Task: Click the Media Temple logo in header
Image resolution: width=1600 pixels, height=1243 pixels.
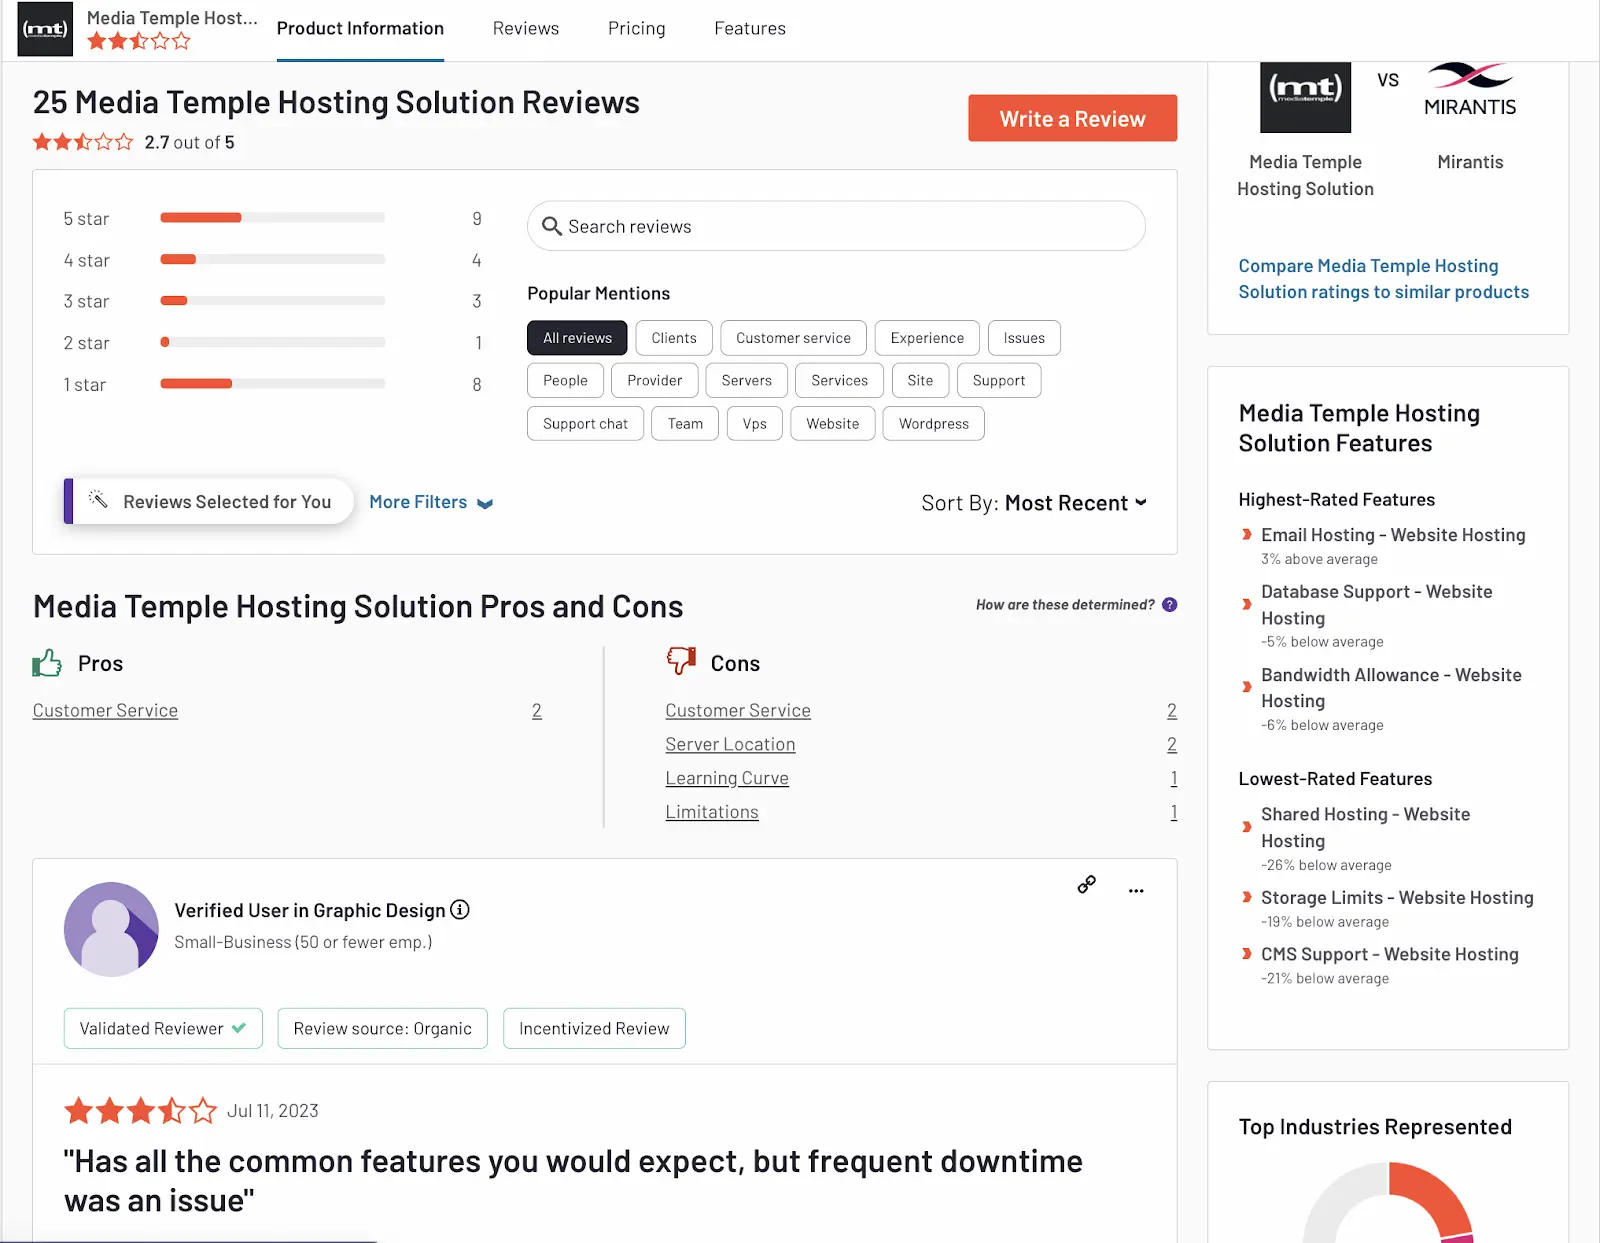Action: [45, 29]
